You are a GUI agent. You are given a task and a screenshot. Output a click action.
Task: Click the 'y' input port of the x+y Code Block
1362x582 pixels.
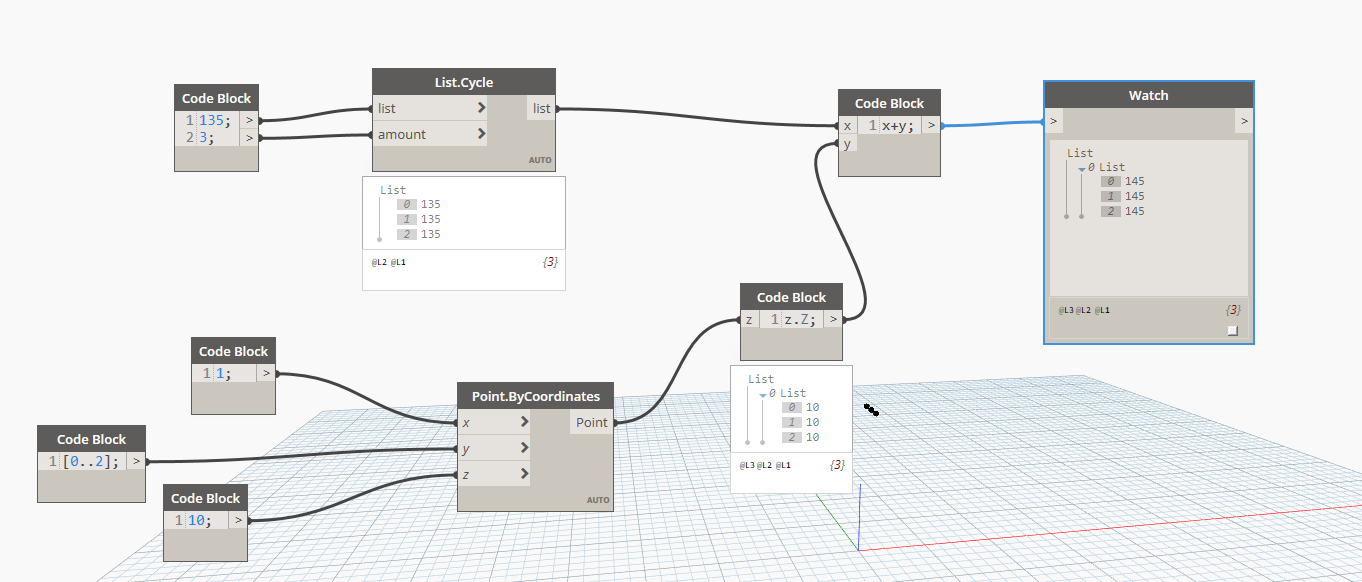pyautogui.click(x=848, y=144)
